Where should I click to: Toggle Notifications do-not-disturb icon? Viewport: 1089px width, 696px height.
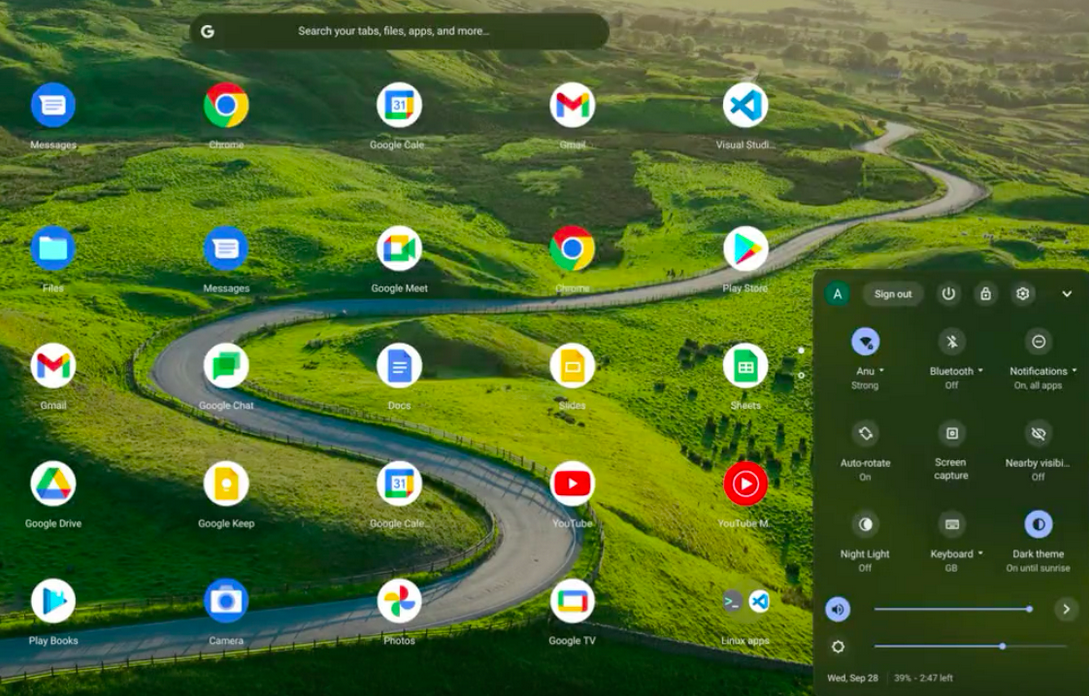(x=1038, y=342)
